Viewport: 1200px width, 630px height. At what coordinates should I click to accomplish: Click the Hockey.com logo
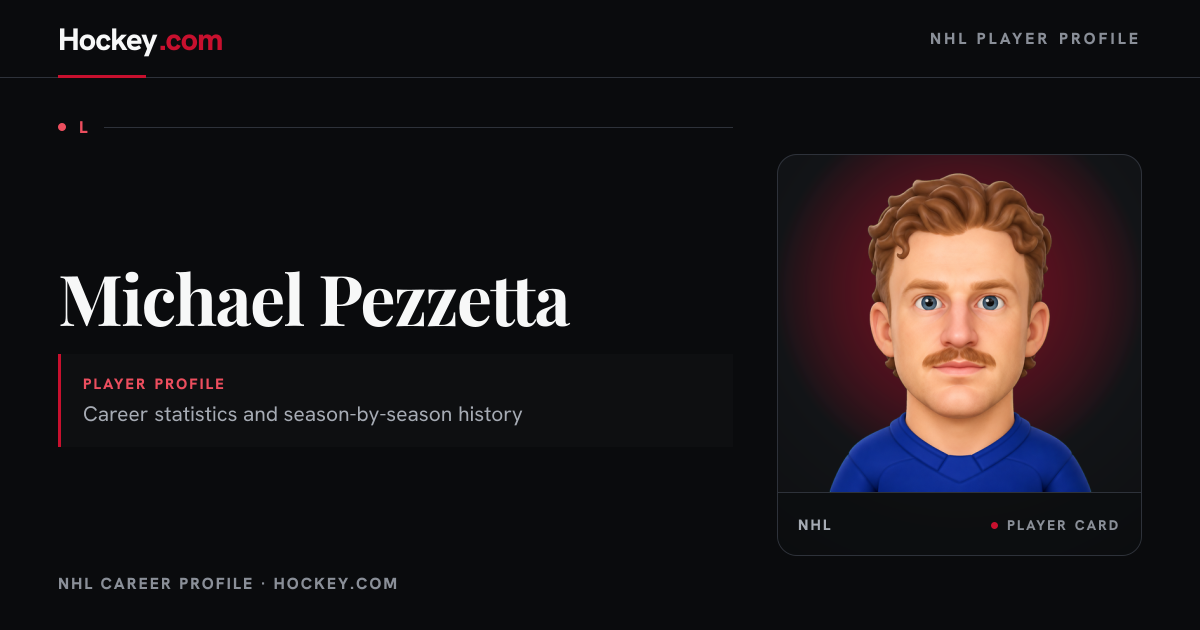[141, 41]
